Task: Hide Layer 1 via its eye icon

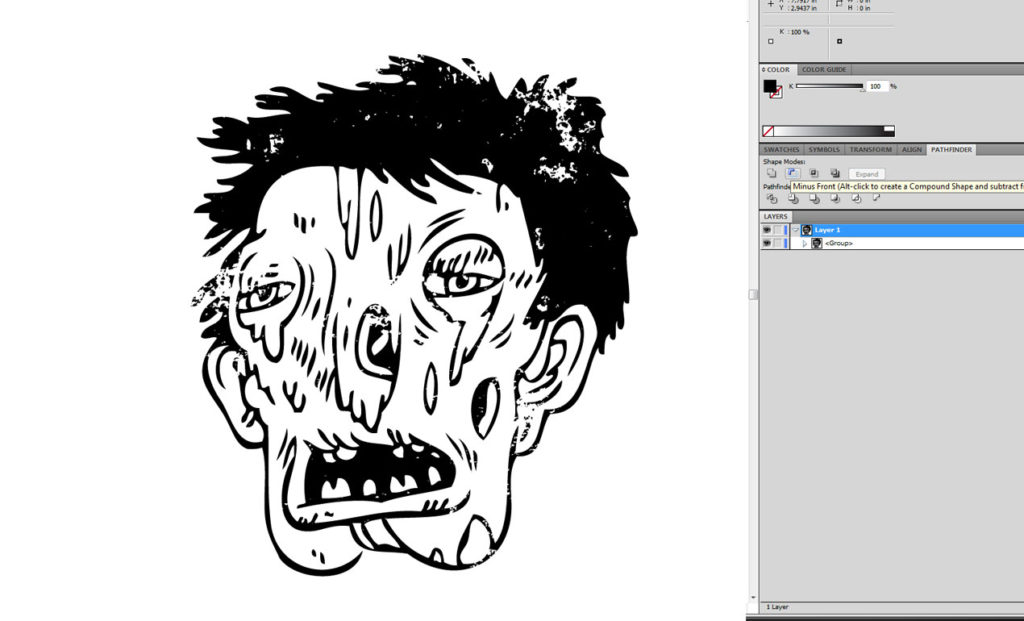Action: (767, 230)
